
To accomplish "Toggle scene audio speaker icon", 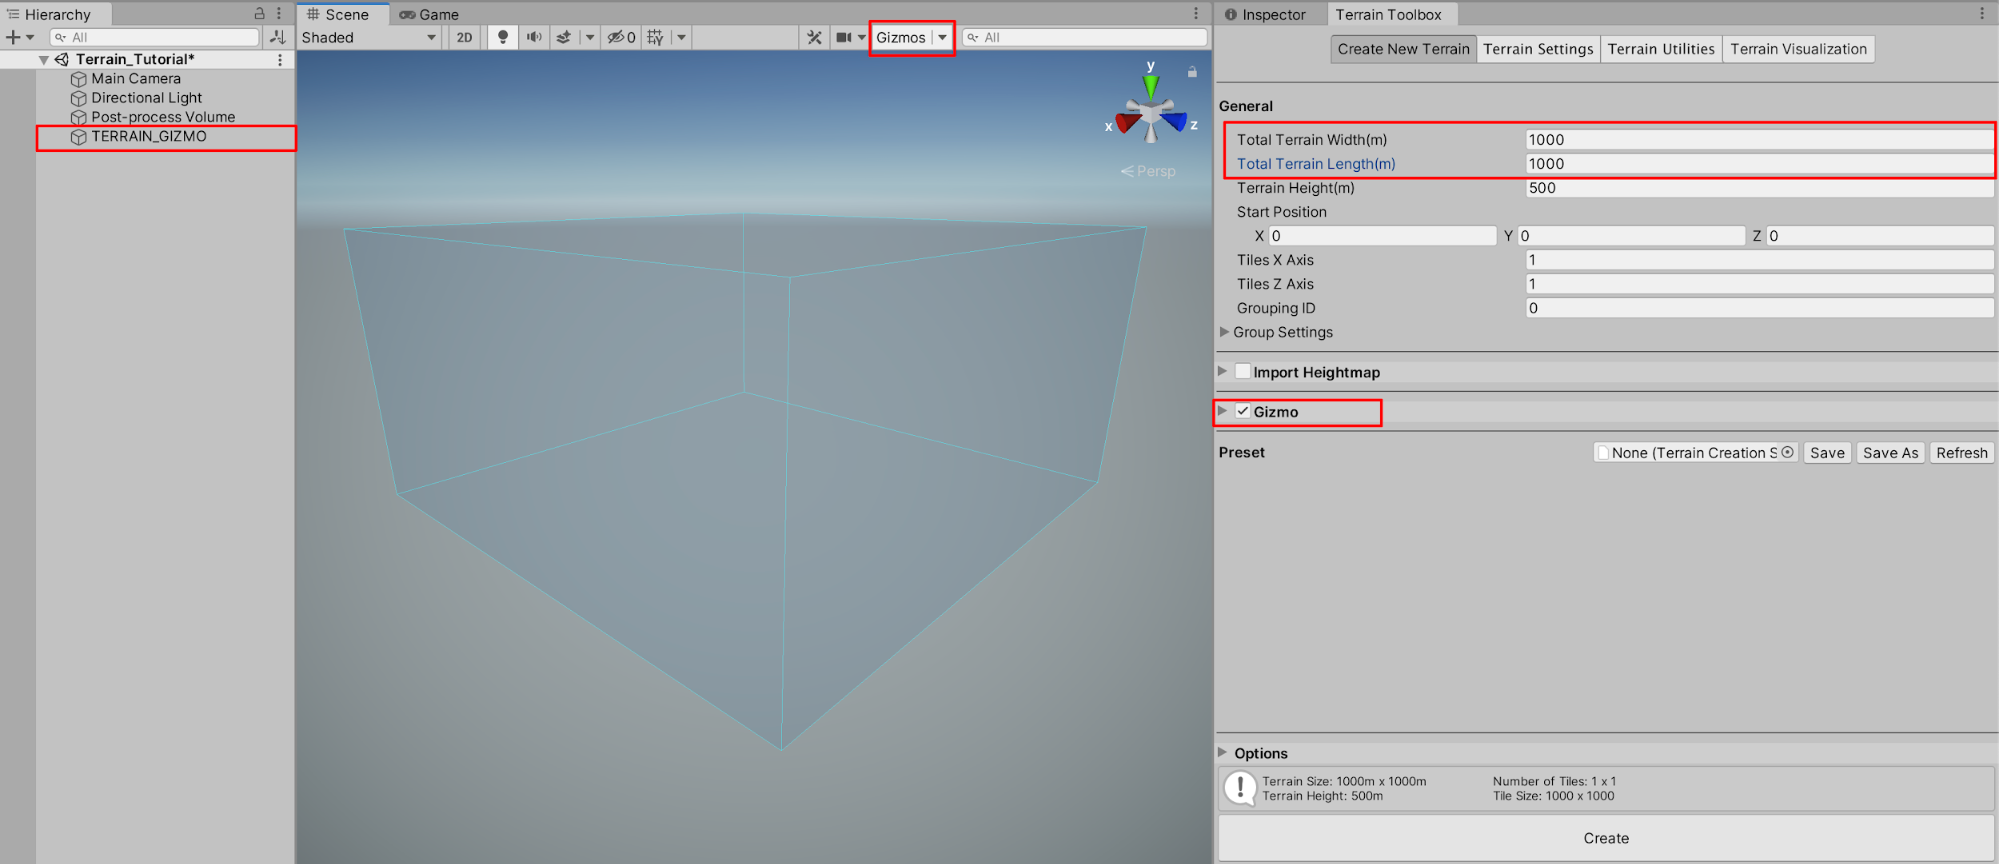I will tap(534, 37).
